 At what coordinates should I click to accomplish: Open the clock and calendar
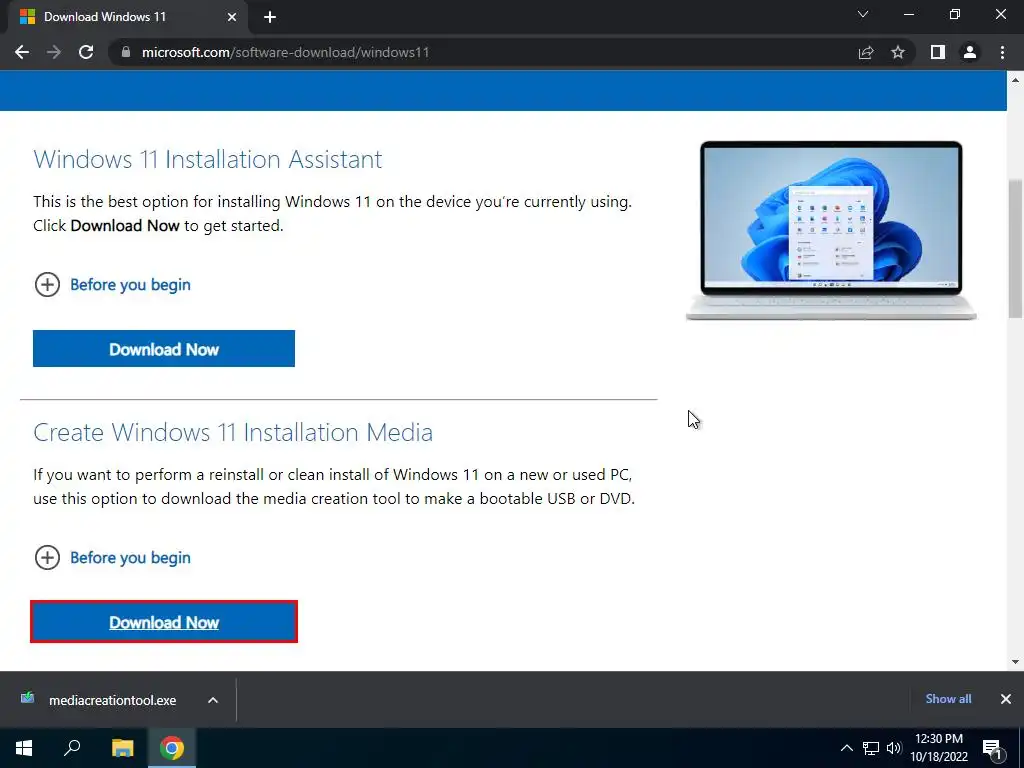939,748
